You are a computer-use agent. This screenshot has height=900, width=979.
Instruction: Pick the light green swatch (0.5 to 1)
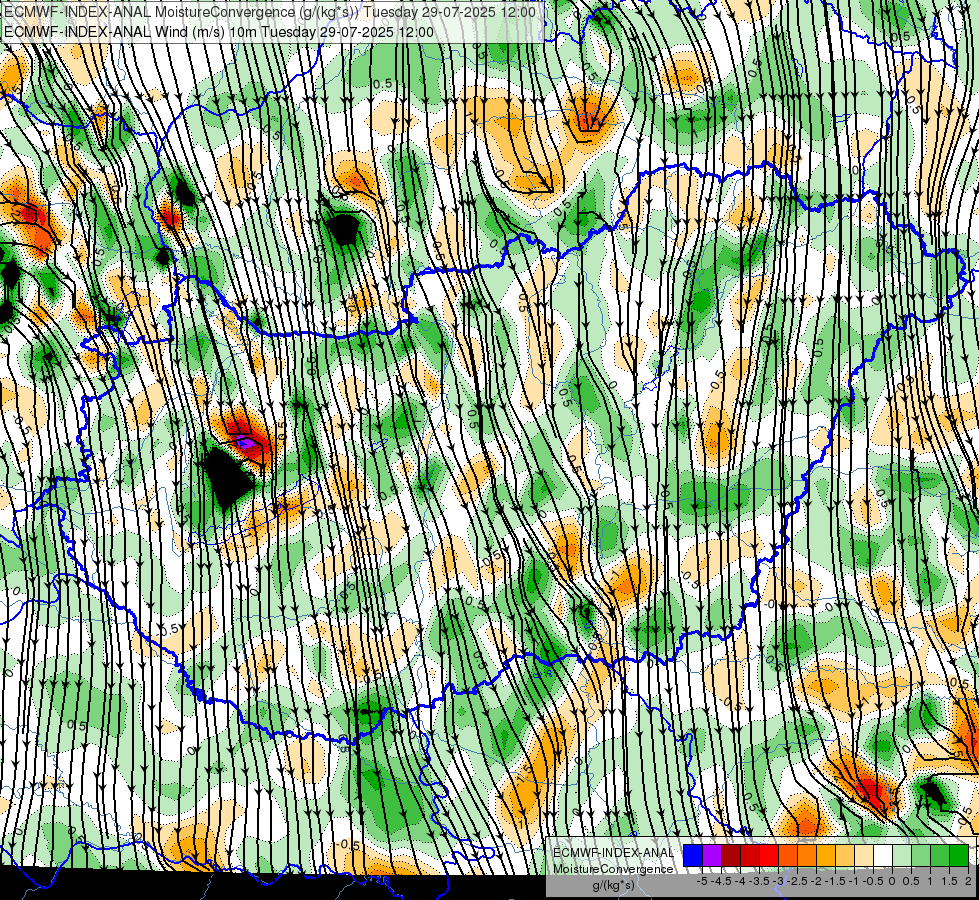[921, 855]
